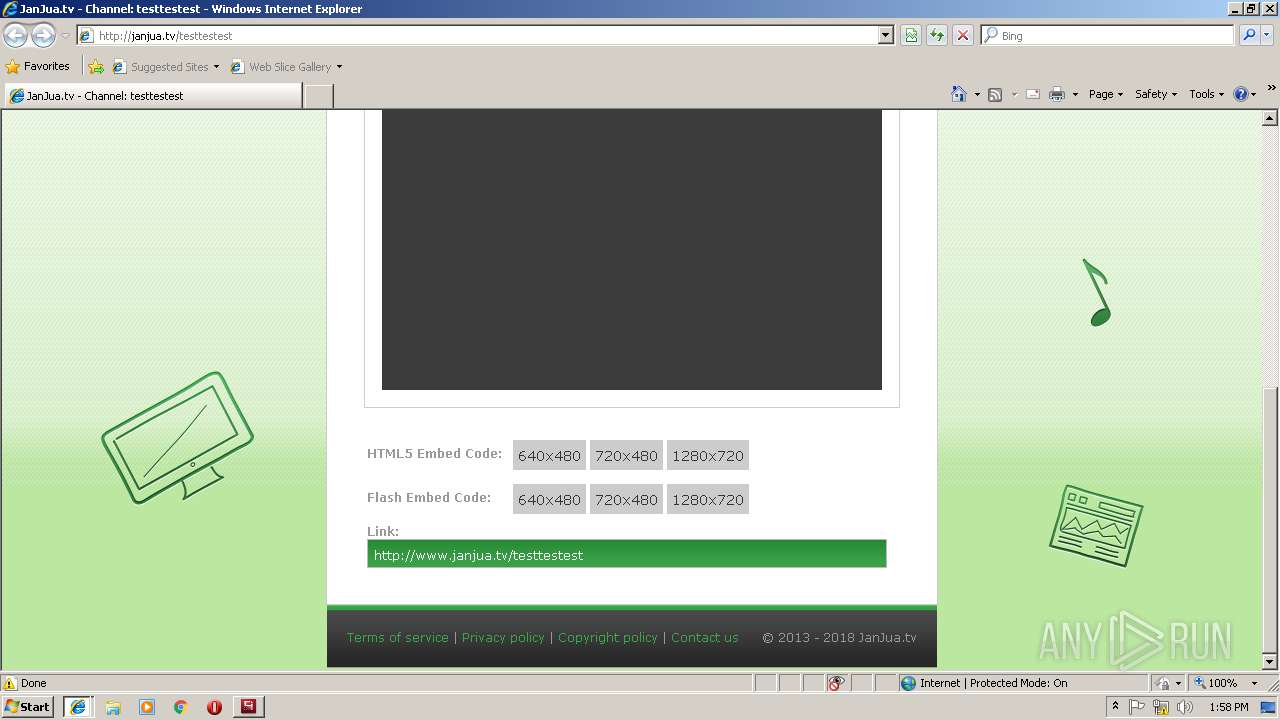
Task: Click the scrollbar up arrow
Action: pyautogui.click(x=1270, y=118)
